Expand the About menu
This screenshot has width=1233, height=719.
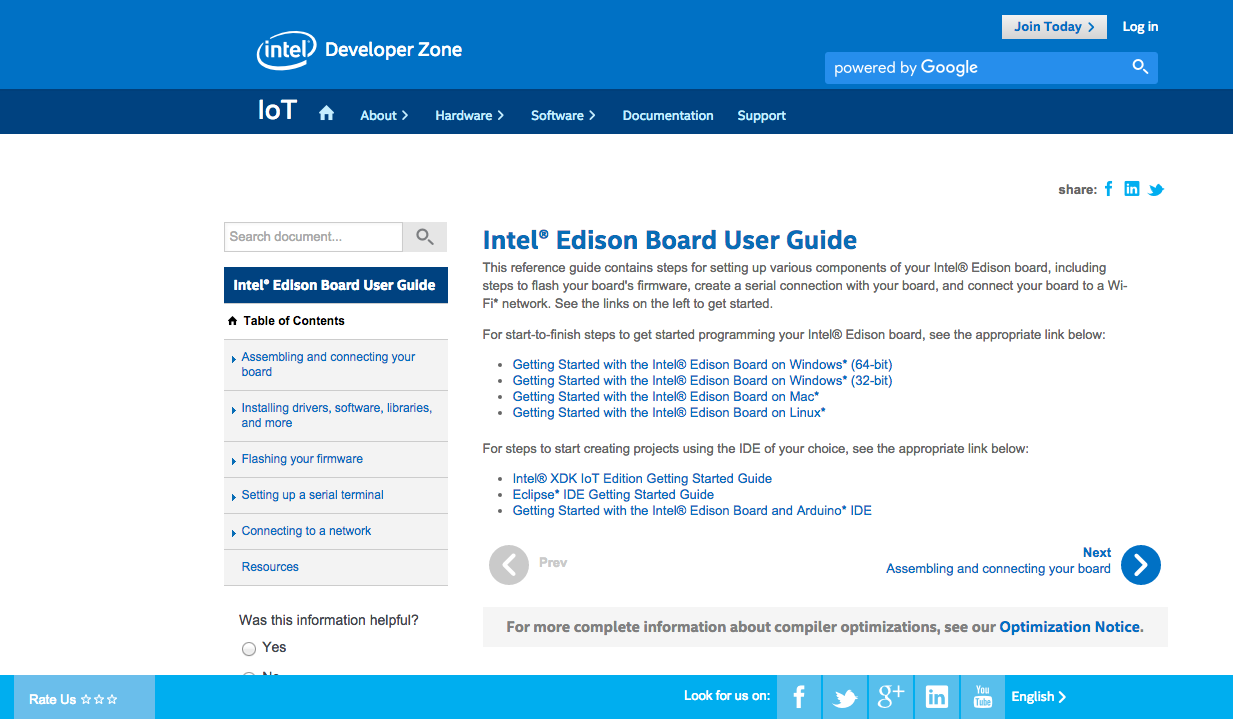point(384,116)
